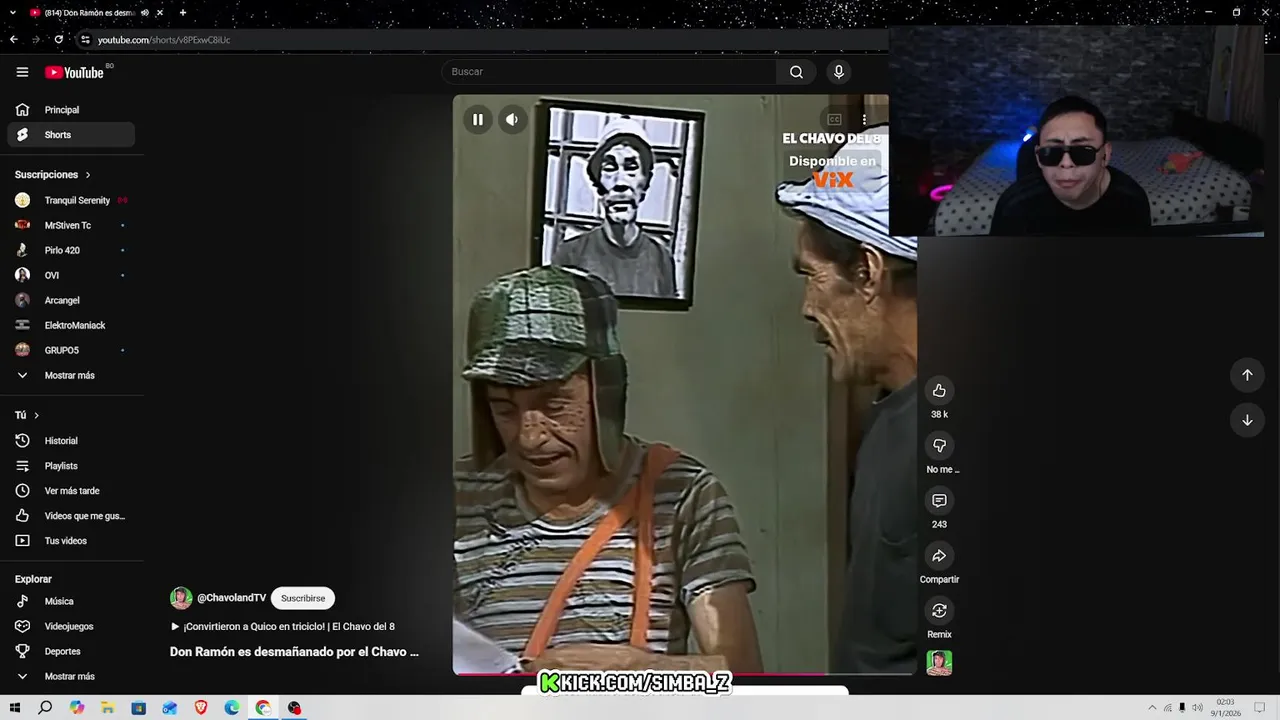Click the Buscar search field
1280x720 pixels.
(609, 72)
